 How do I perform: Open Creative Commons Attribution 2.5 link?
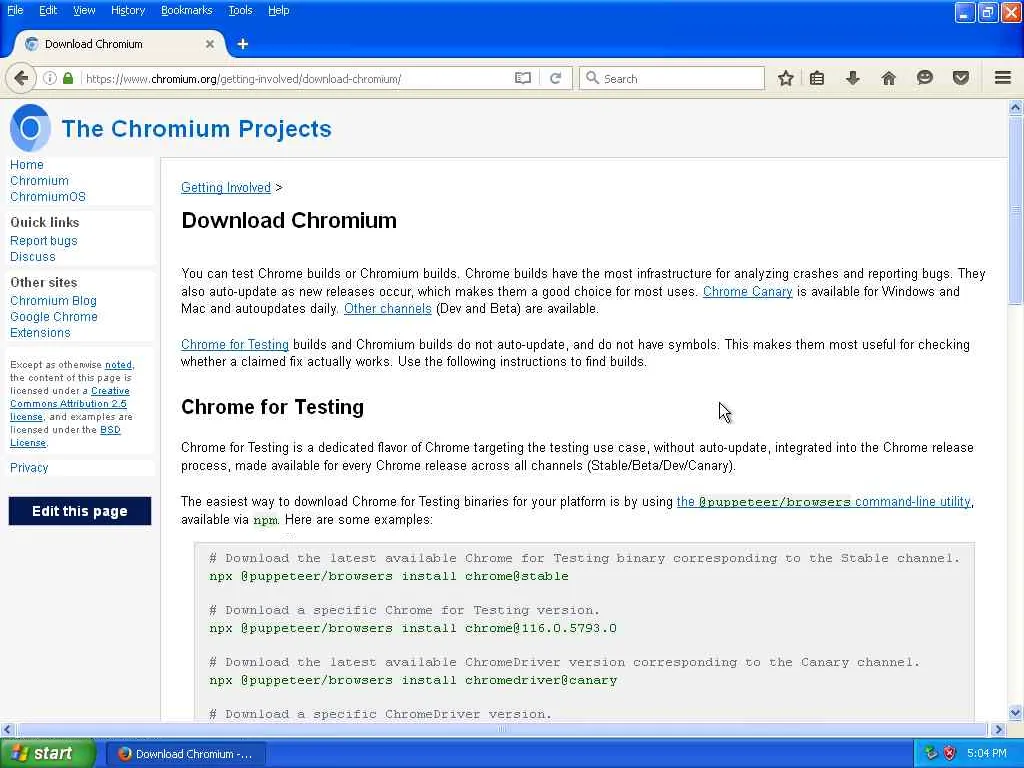68,404
